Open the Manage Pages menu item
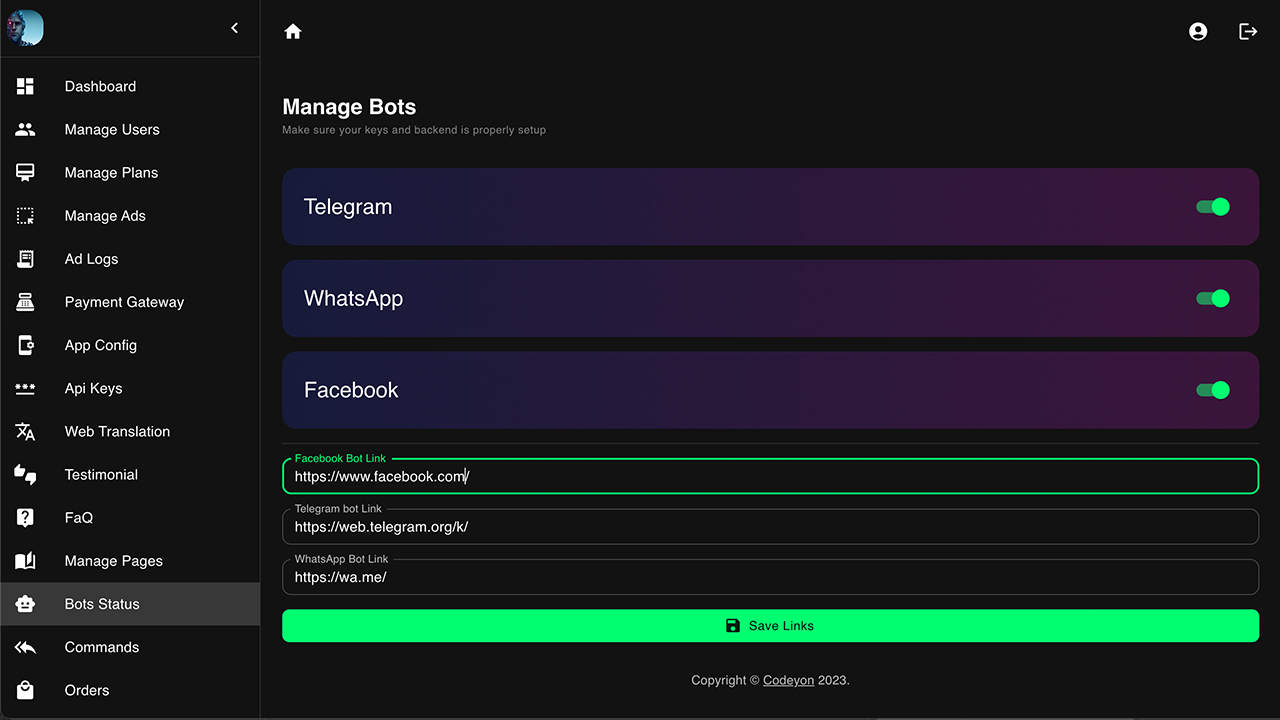Viewport: 1280px width, 720px height. pos(130,560)
